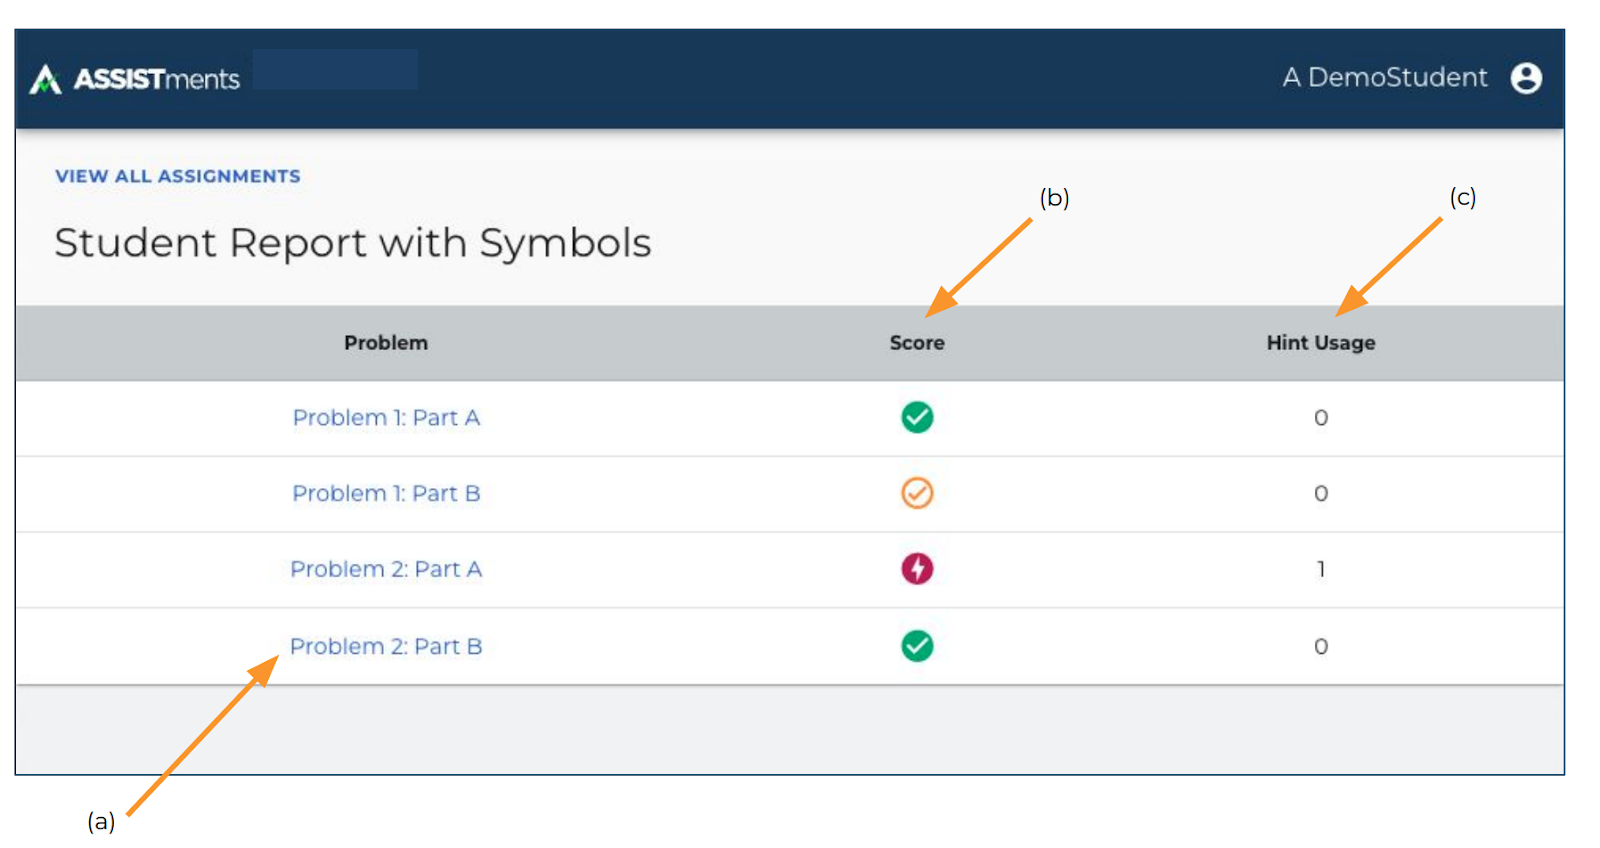Open Problem 1: Part A link

386,418
